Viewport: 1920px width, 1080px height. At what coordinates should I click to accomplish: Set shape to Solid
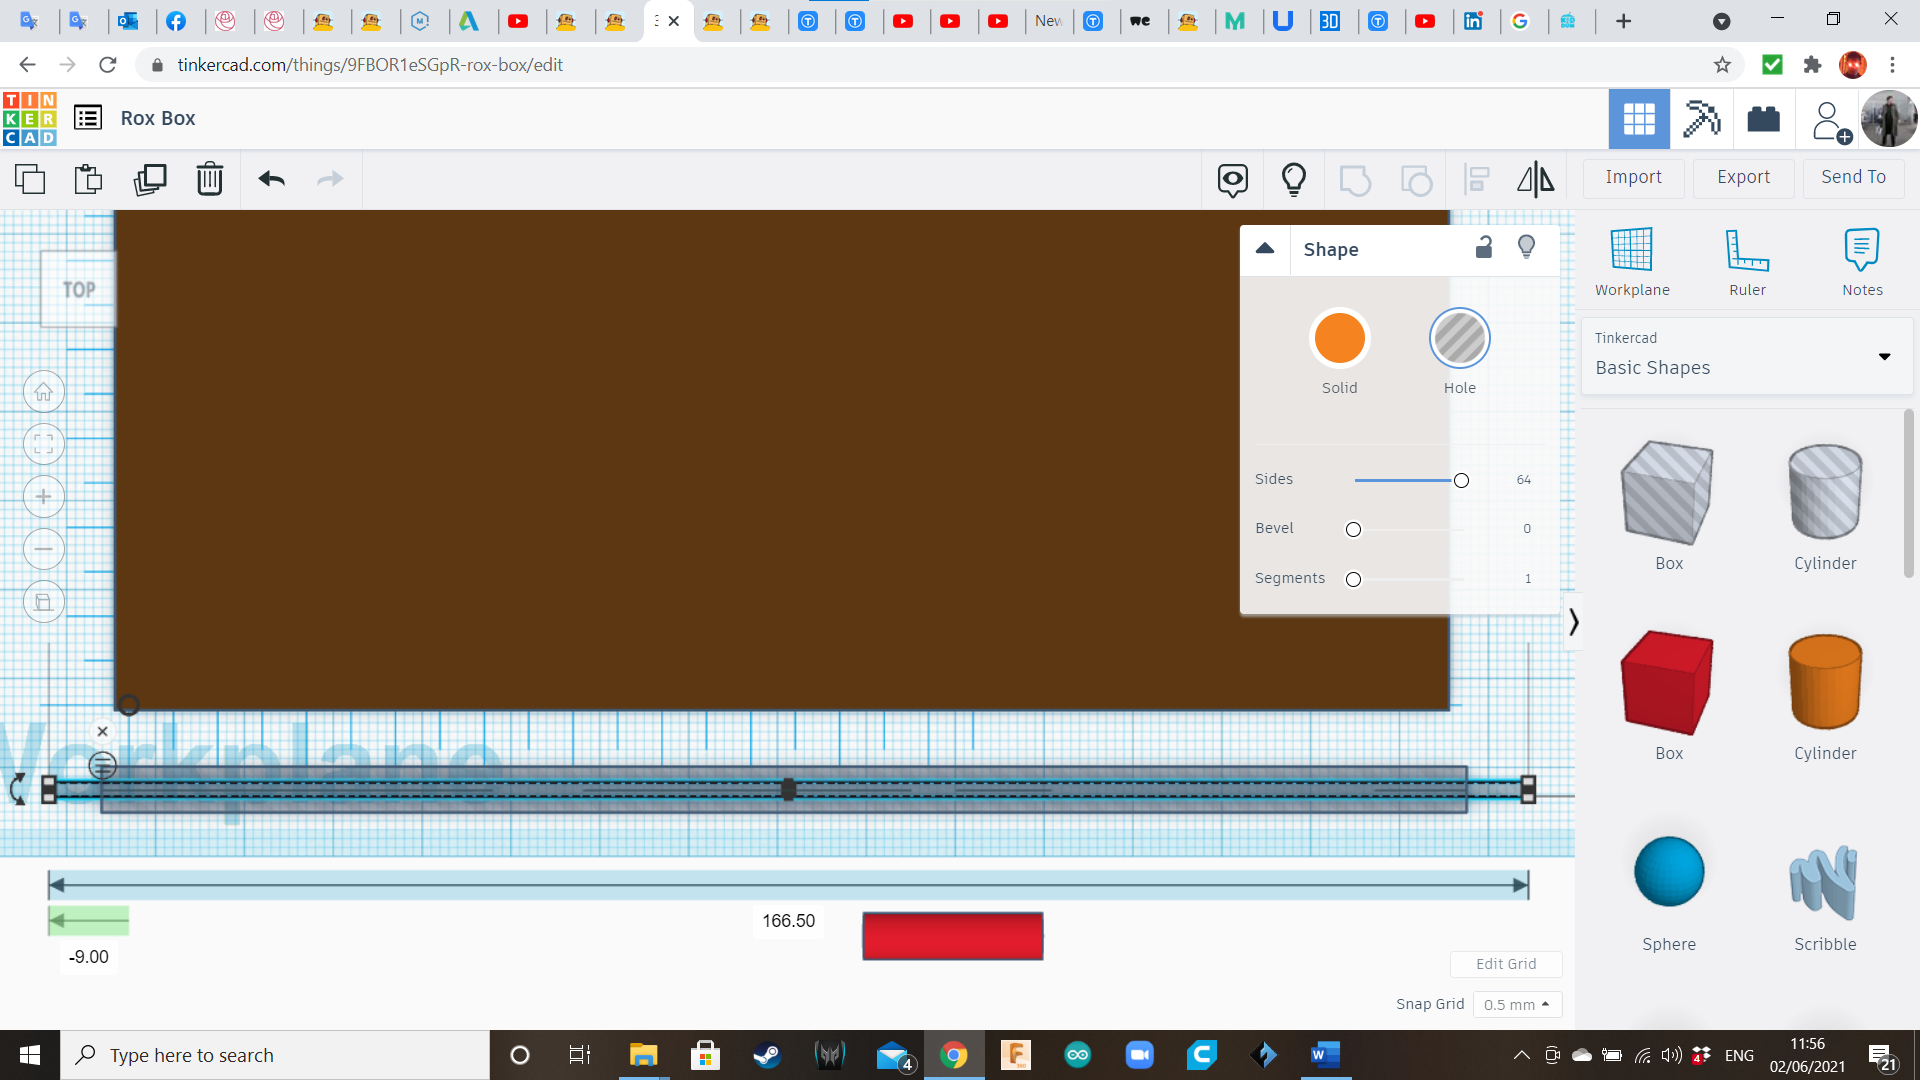1339,338
